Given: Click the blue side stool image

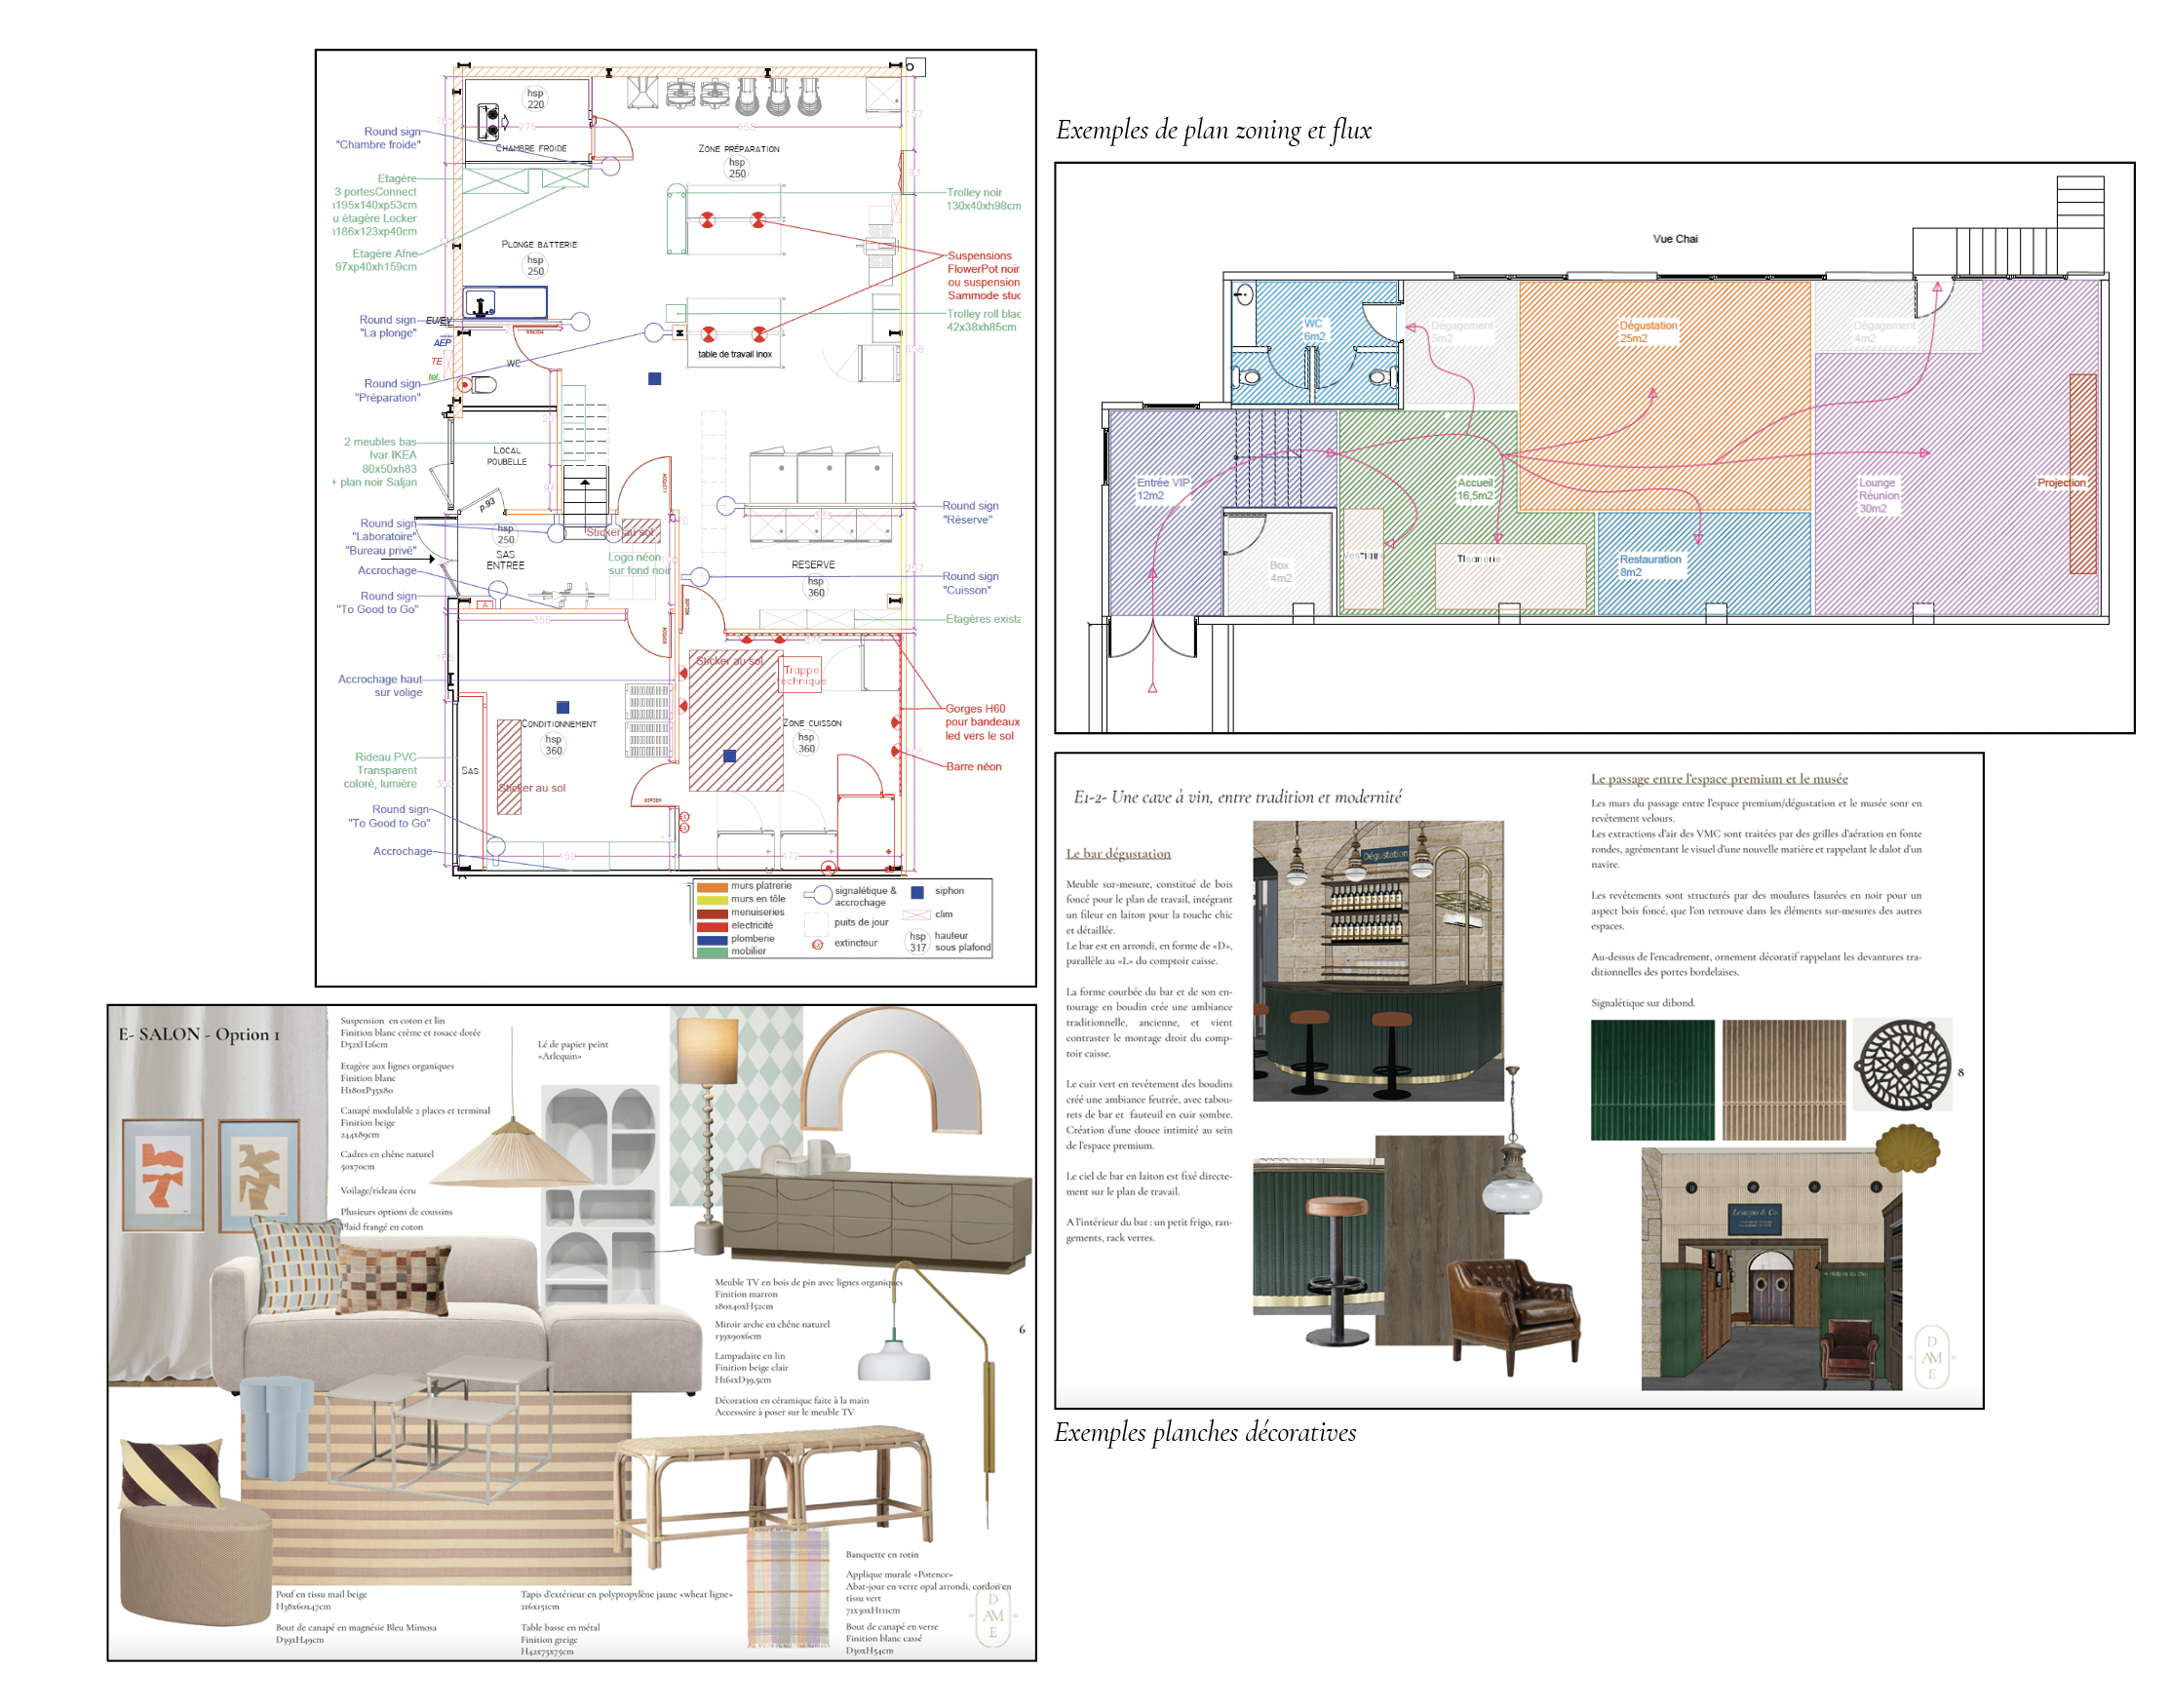Looking at the screenshot, I should click(276, 1426).
